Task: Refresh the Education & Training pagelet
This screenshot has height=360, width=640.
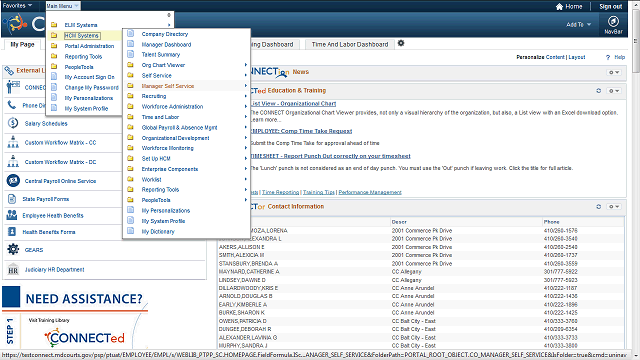Action: click(598, 91)
